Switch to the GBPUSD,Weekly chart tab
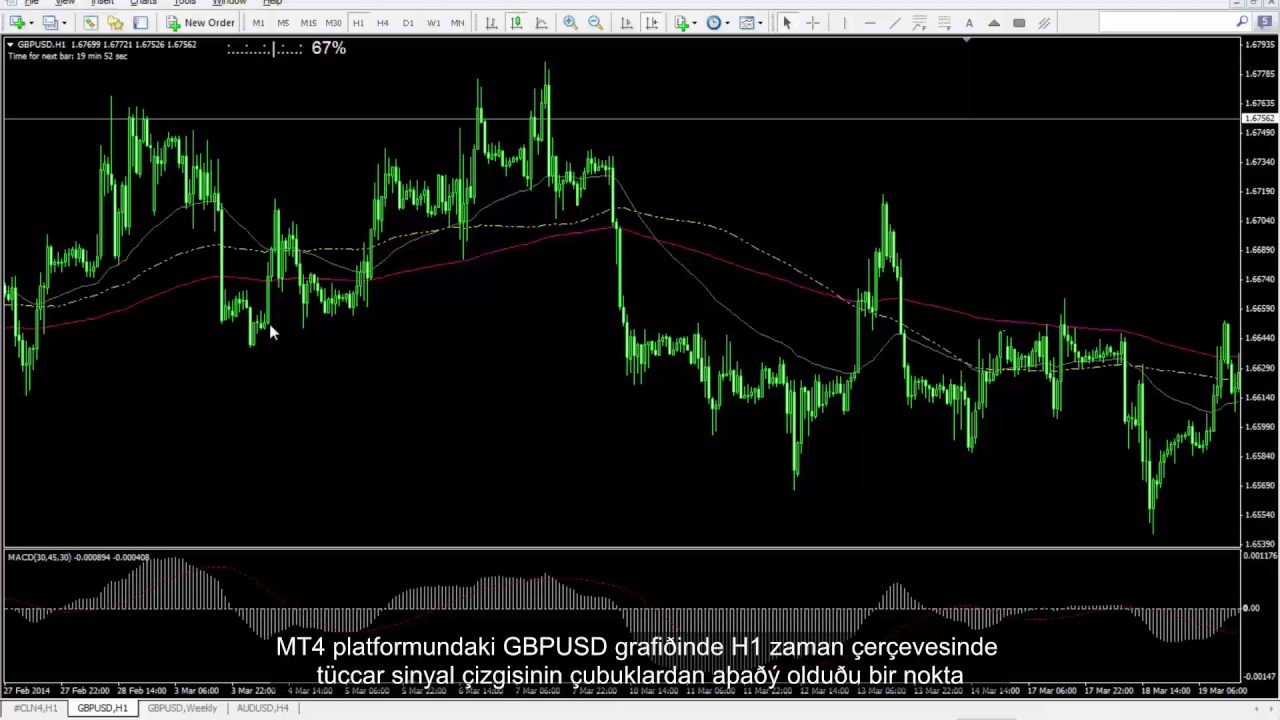The width and height of the screenshot is (1280, 720). pos(182,708)
